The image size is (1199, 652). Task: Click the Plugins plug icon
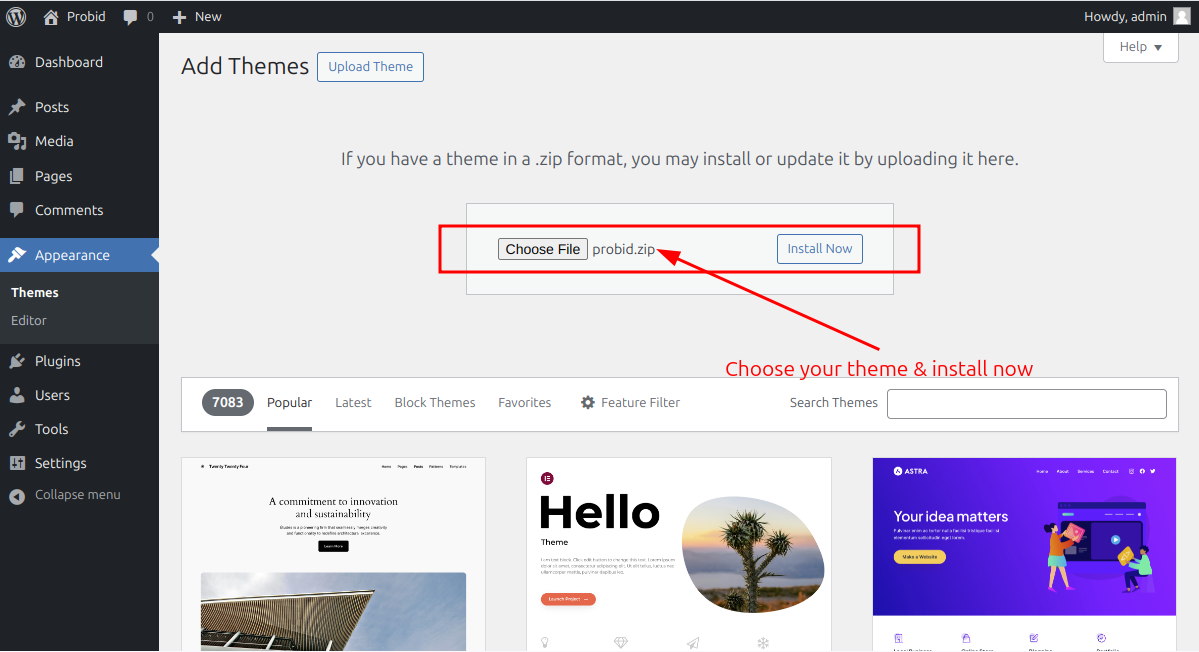[17, 361]
